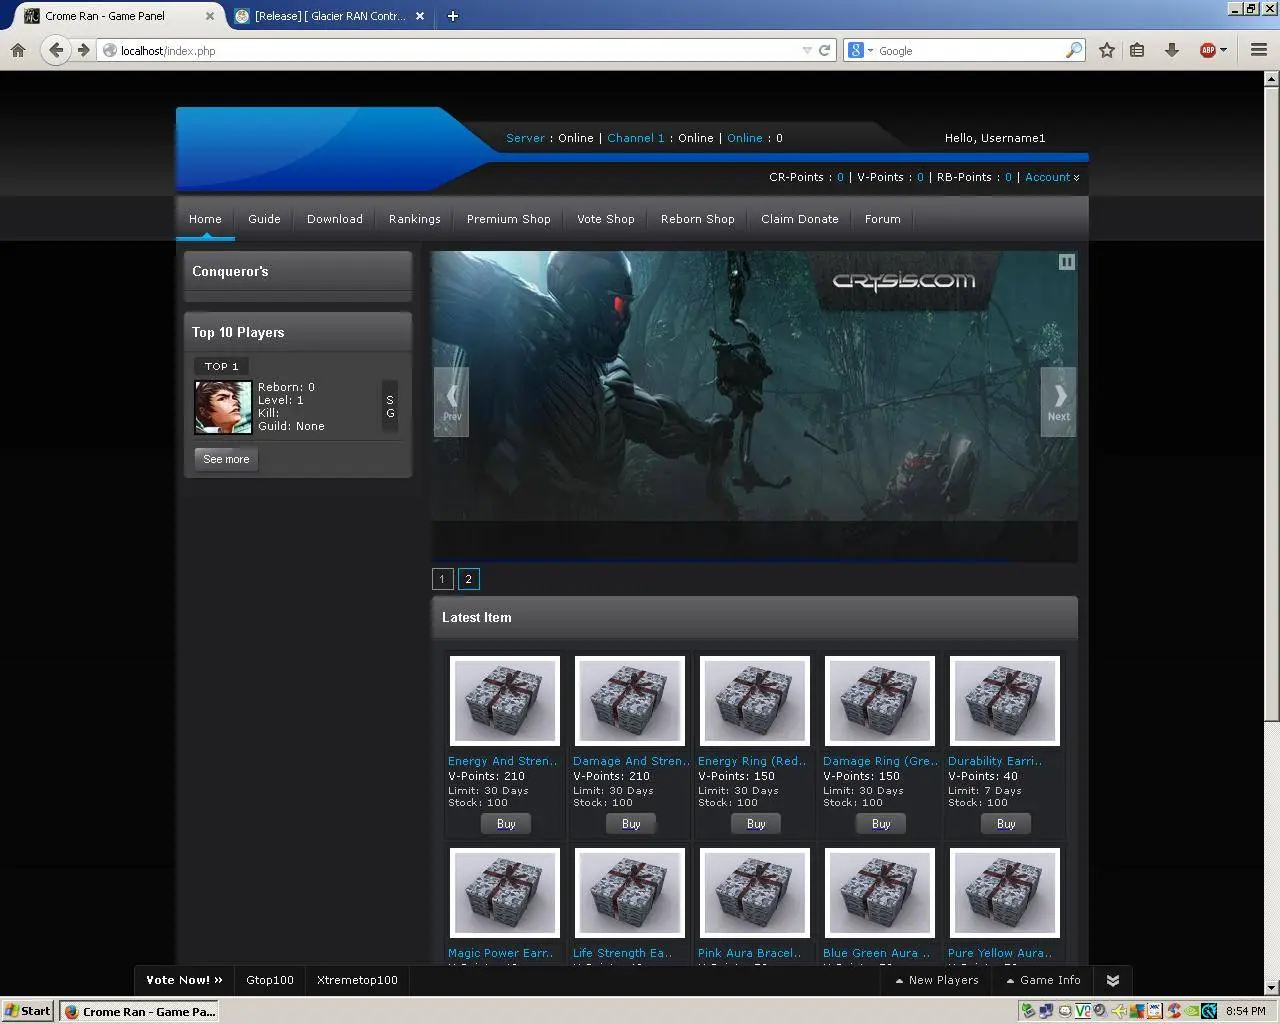Open the Rankings page

[415, 219]
